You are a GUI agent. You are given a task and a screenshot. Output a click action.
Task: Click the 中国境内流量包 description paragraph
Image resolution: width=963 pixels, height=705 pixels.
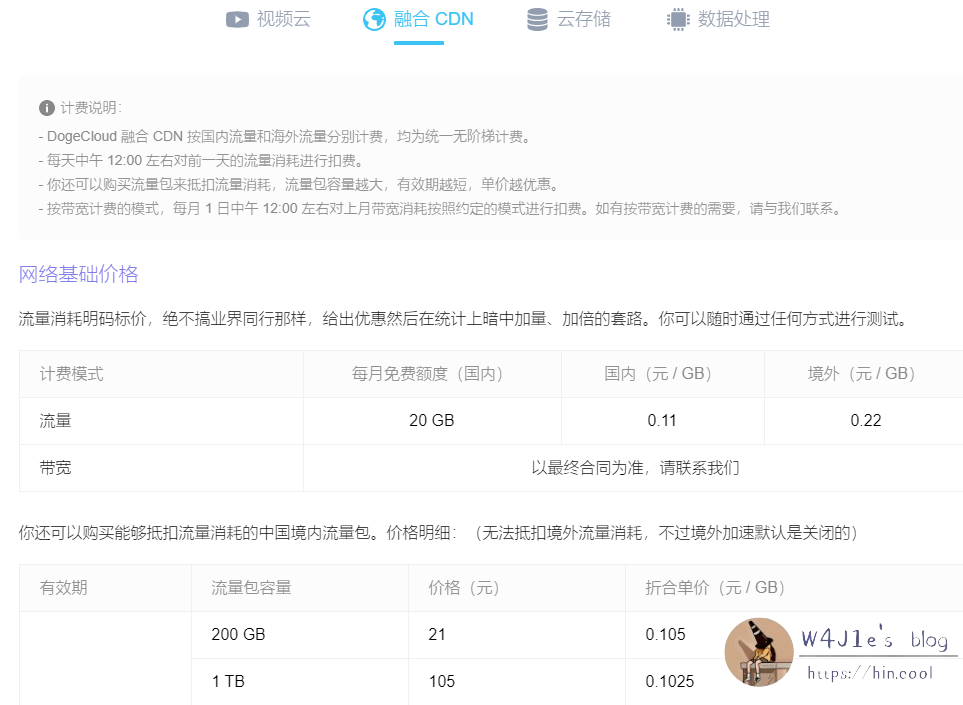tap(439, 533)
